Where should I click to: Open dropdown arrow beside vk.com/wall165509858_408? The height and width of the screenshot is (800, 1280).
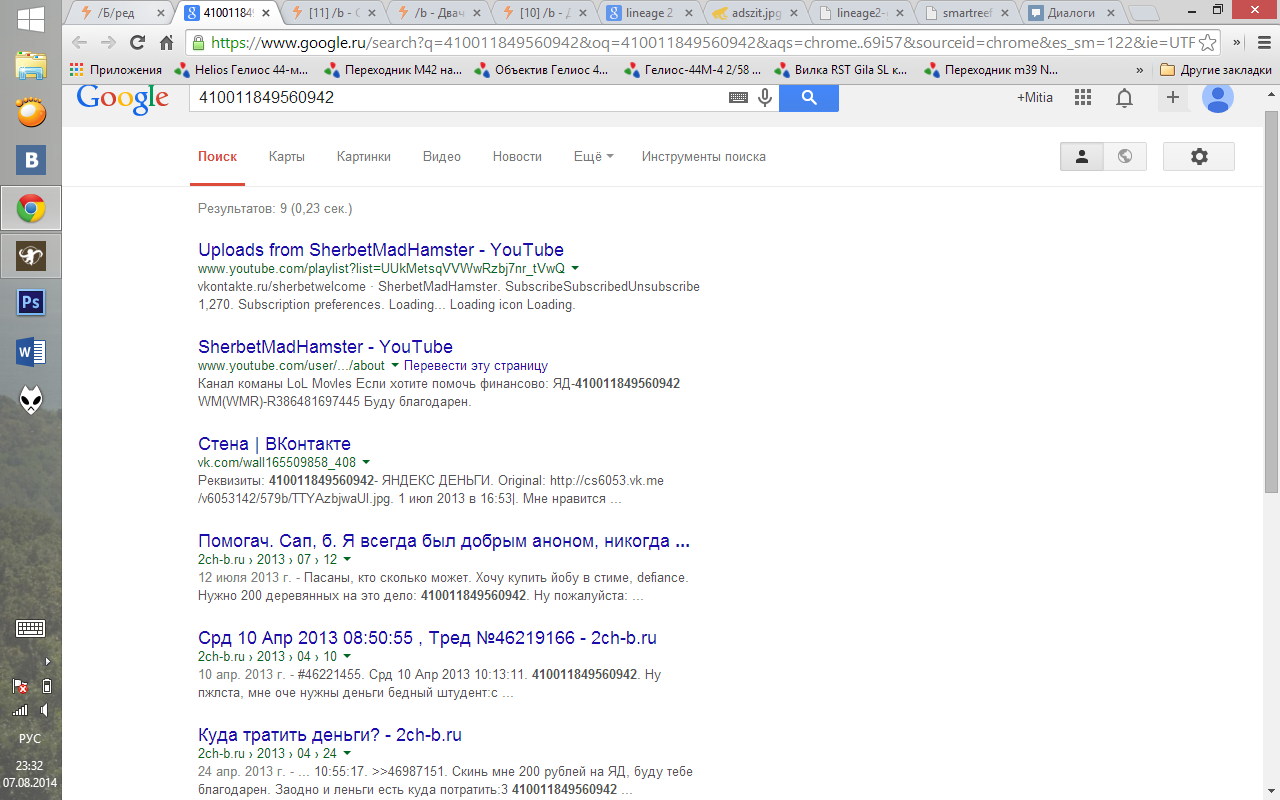[x=366, y=463]
